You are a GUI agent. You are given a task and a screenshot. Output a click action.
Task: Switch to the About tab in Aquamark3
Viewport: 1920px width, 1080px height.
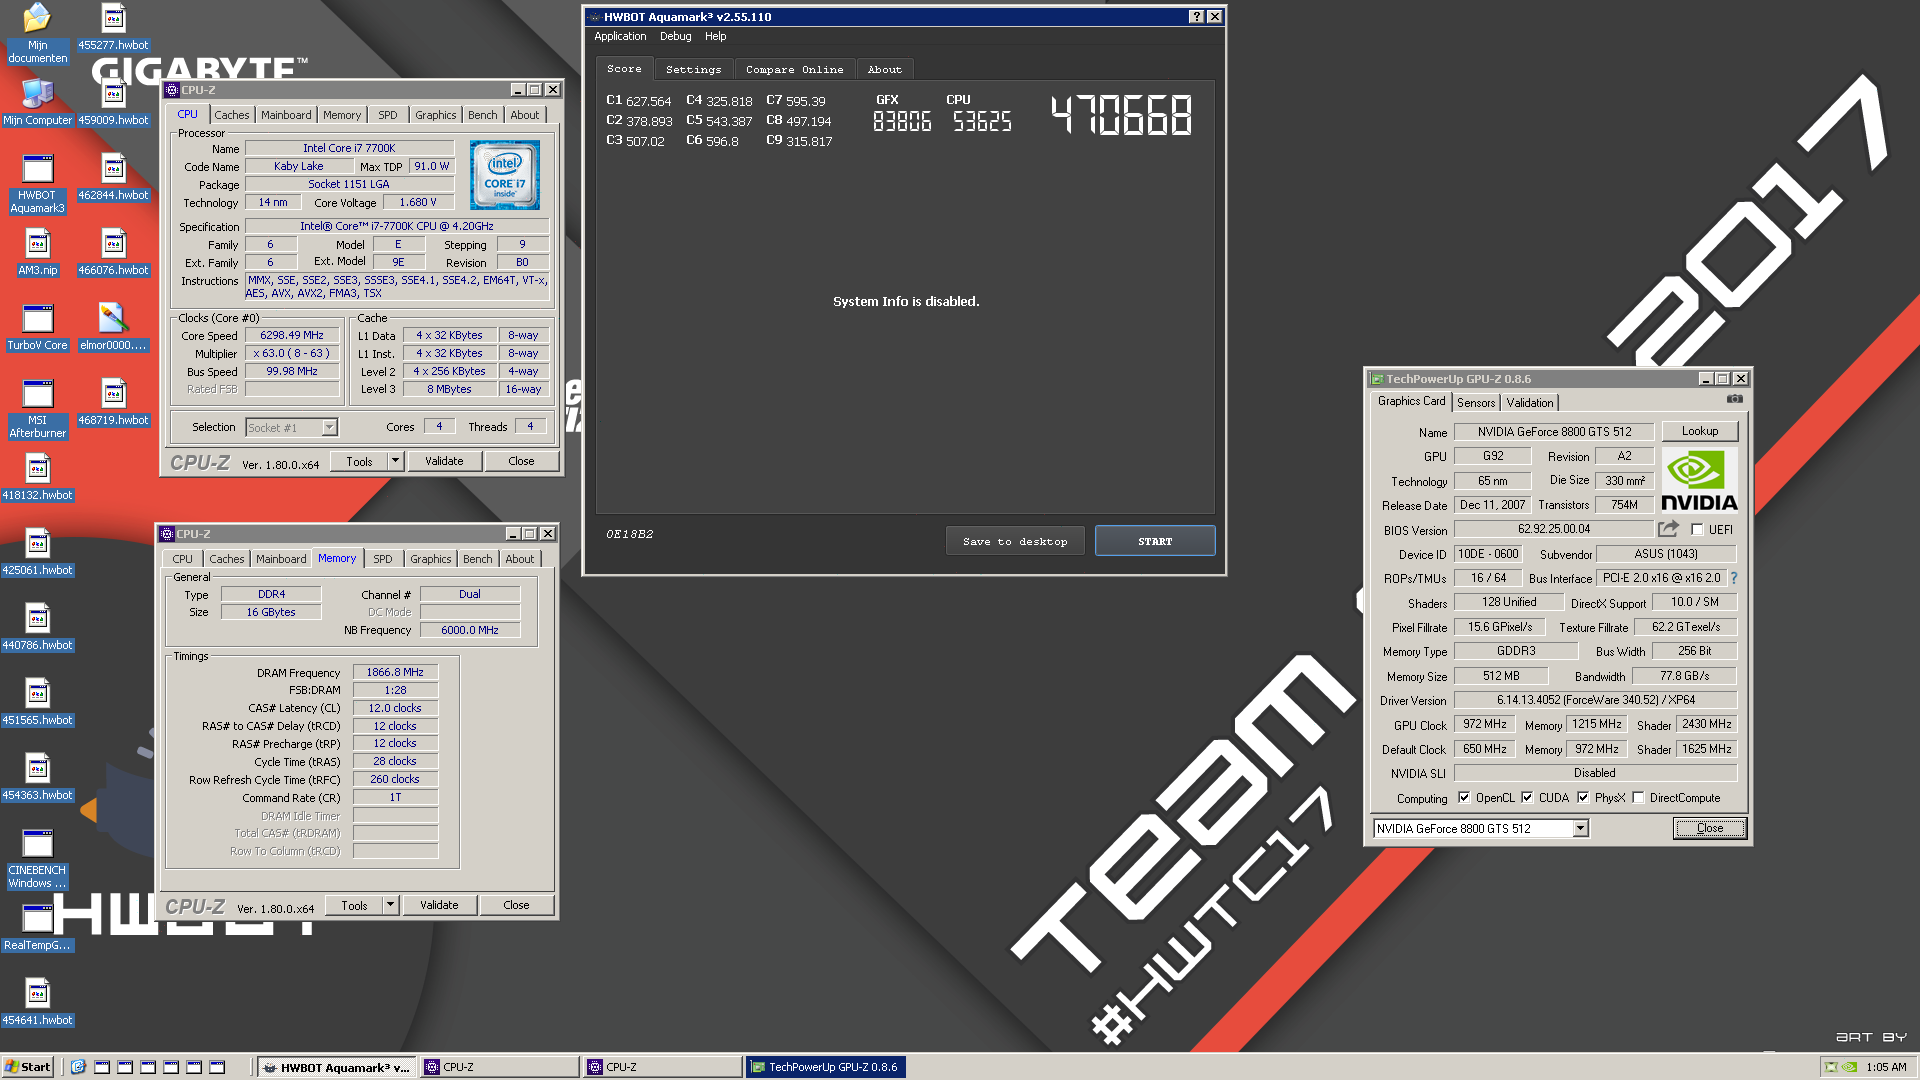pyautogui.click(x=884, y=69)
